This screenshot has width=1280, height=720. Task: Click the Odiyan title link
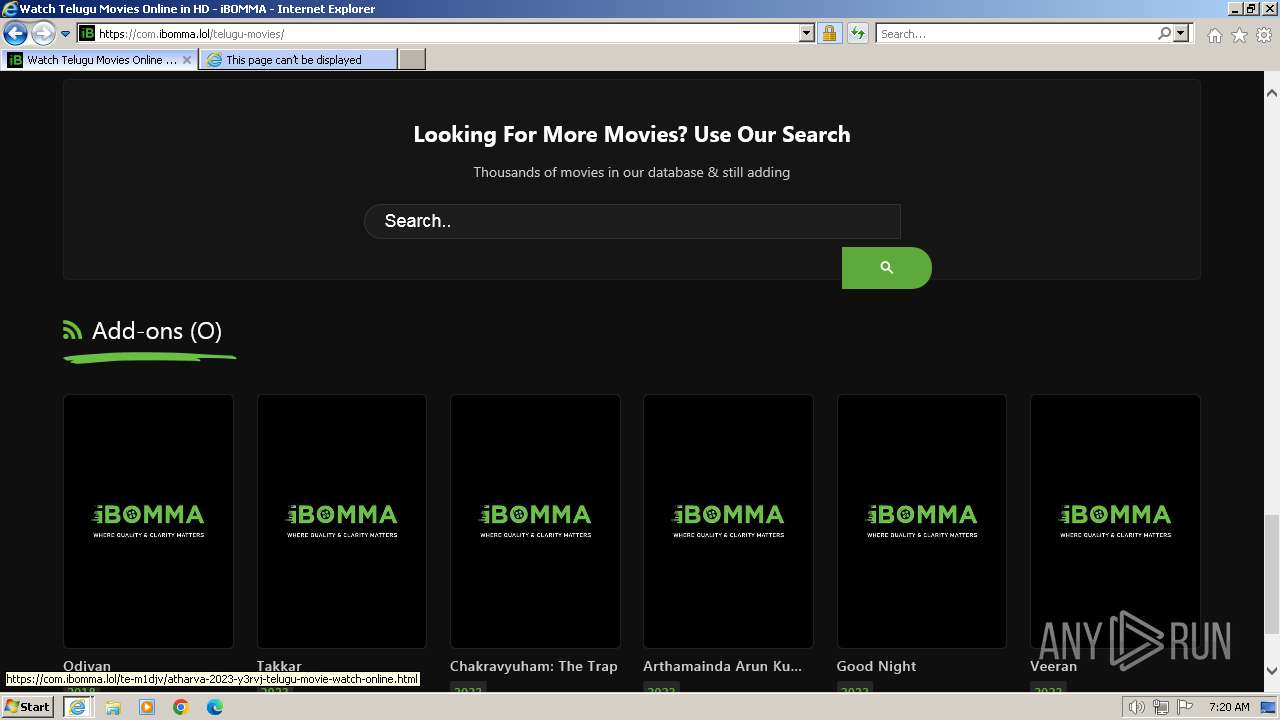[87, 666]
